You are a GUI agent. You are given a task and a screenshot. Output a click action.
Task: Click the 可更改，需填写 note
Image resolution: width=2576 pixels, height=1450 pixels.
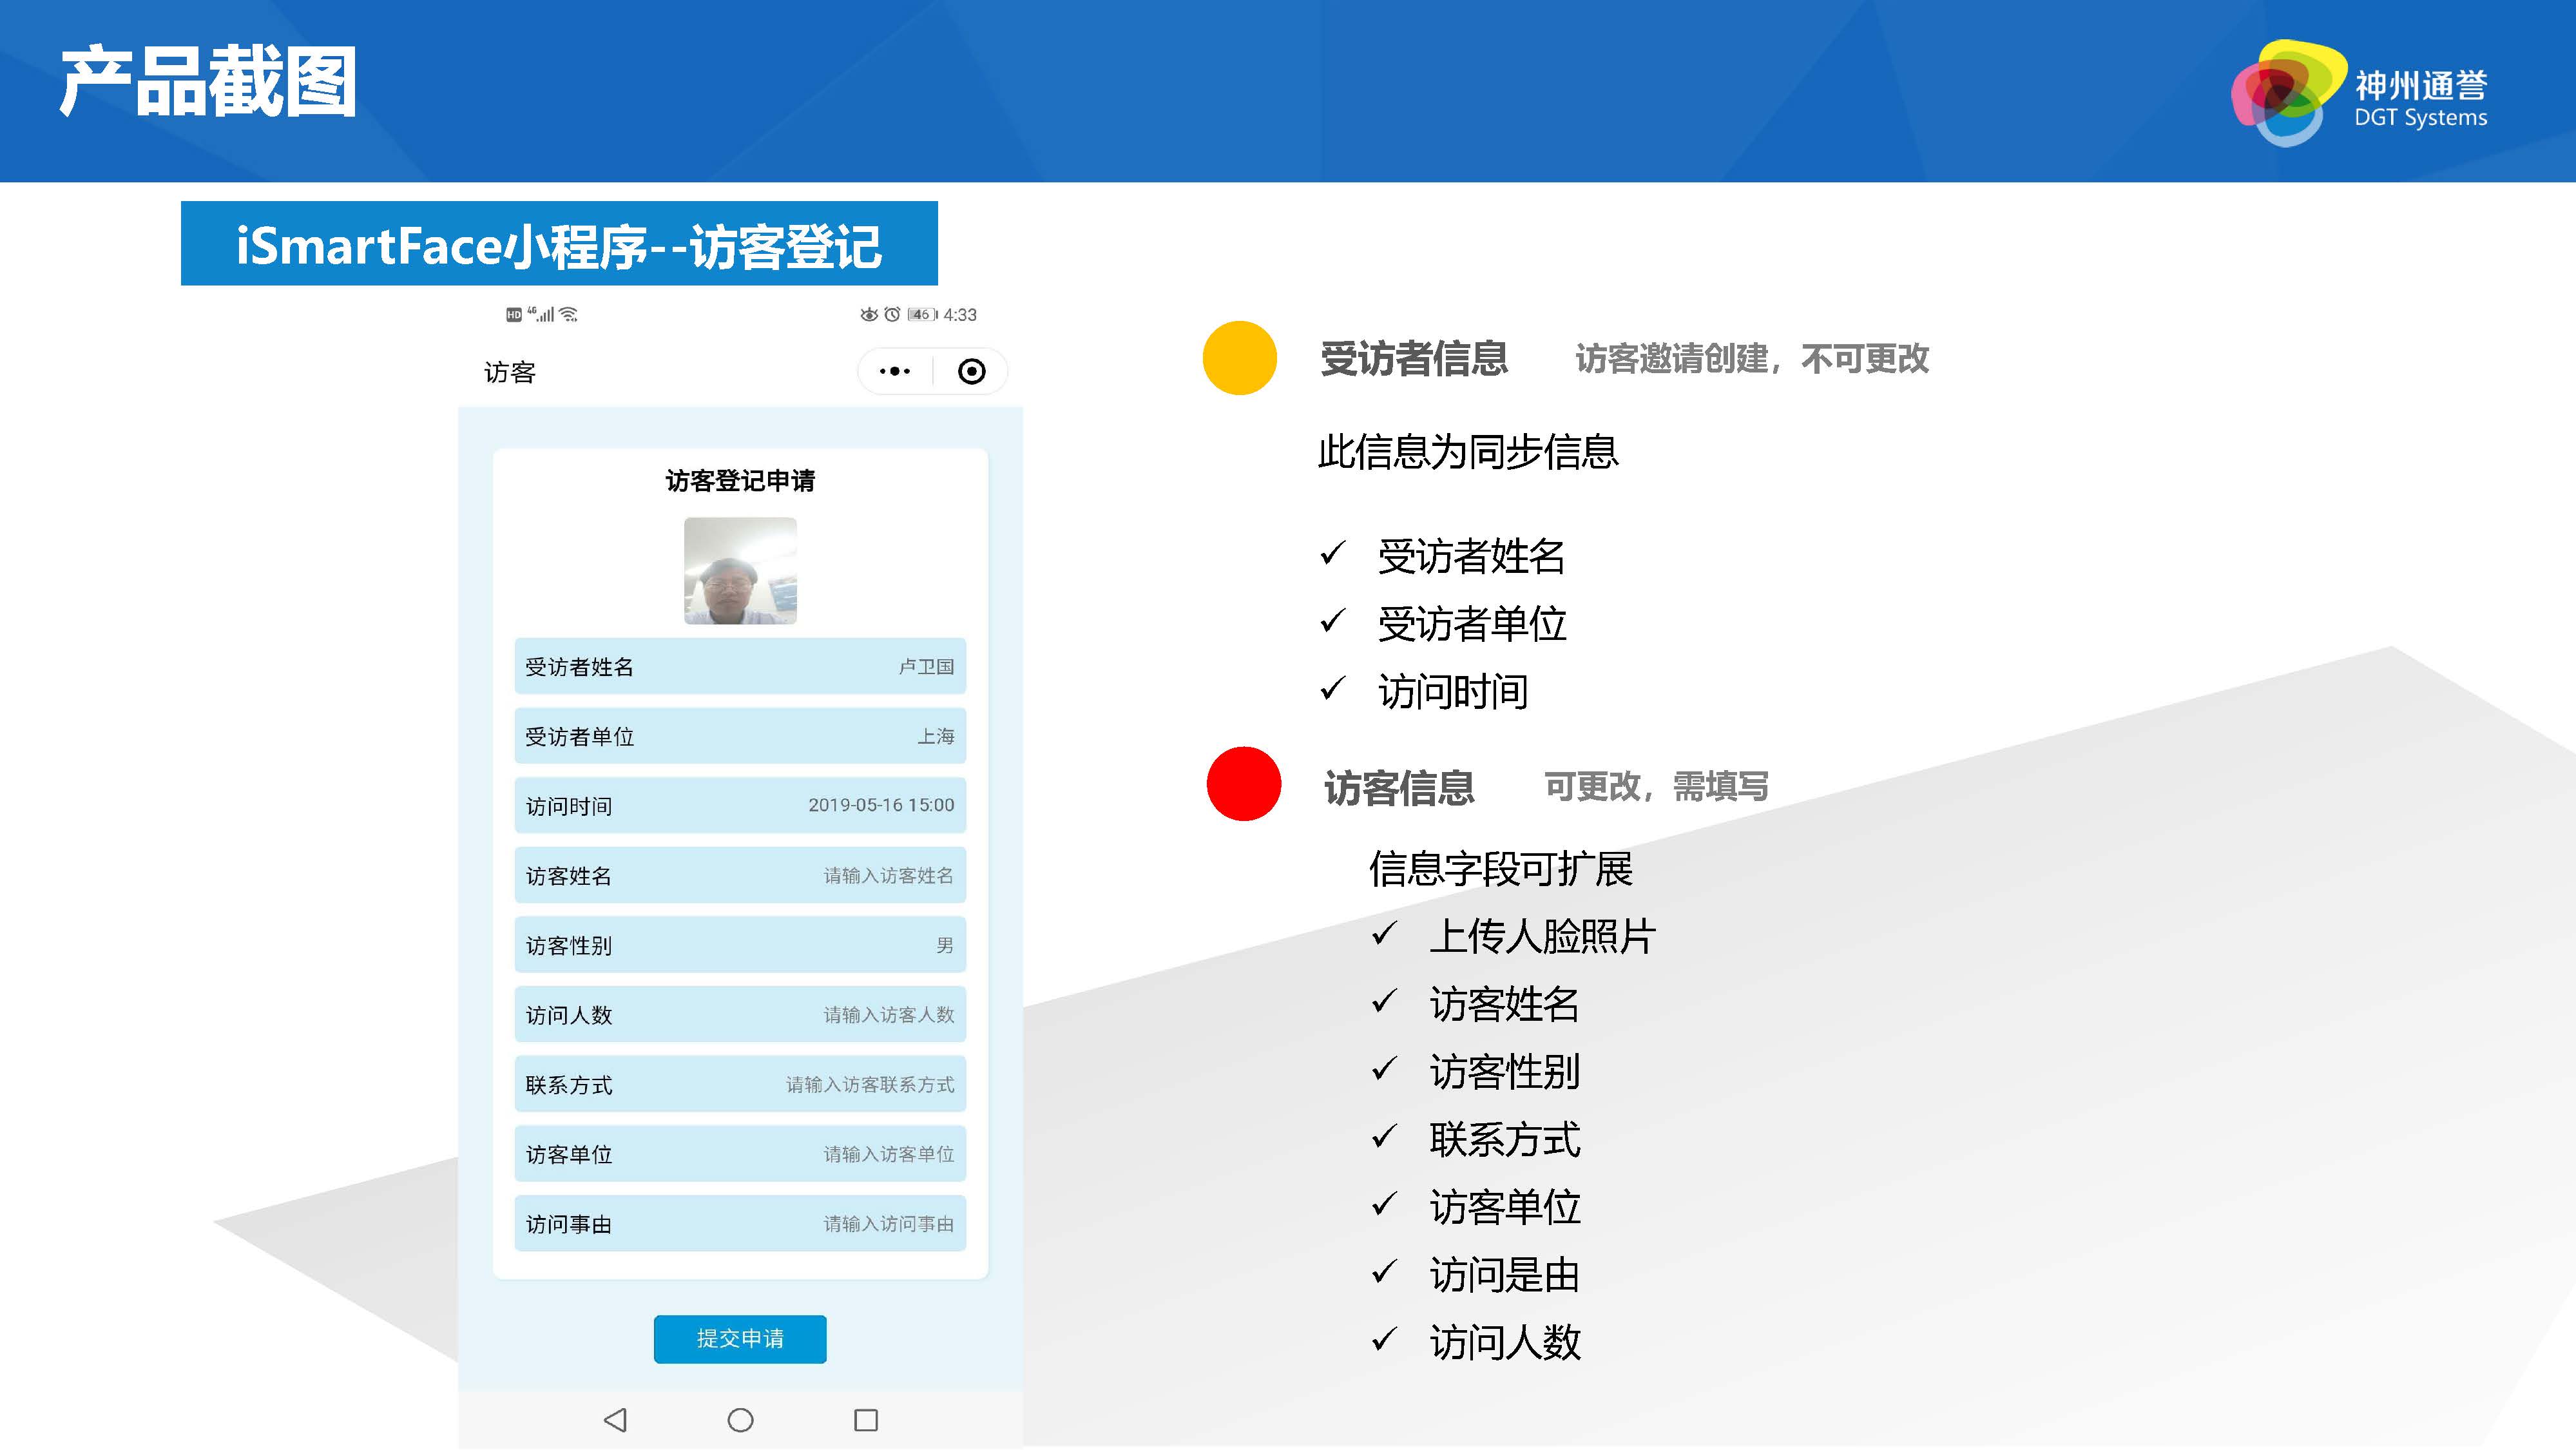[1657, 786]
